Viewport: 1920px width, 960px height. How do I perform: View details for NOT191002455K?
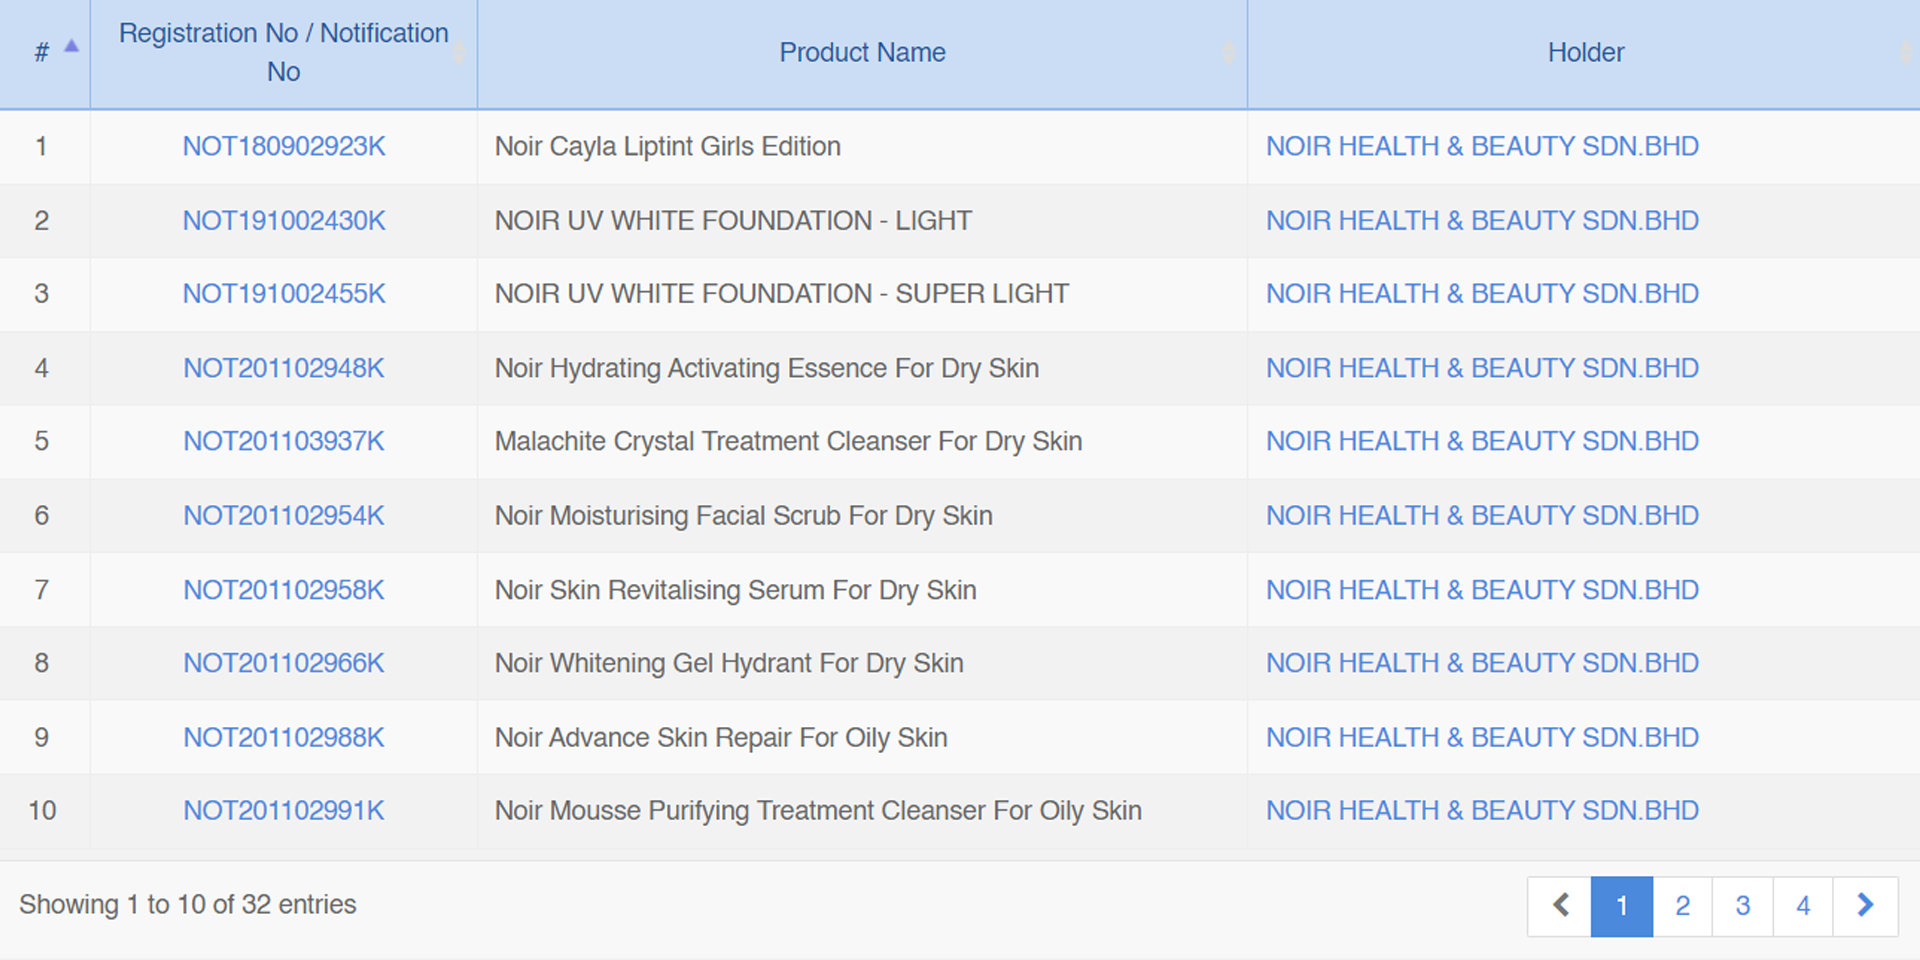coord(284,294)
